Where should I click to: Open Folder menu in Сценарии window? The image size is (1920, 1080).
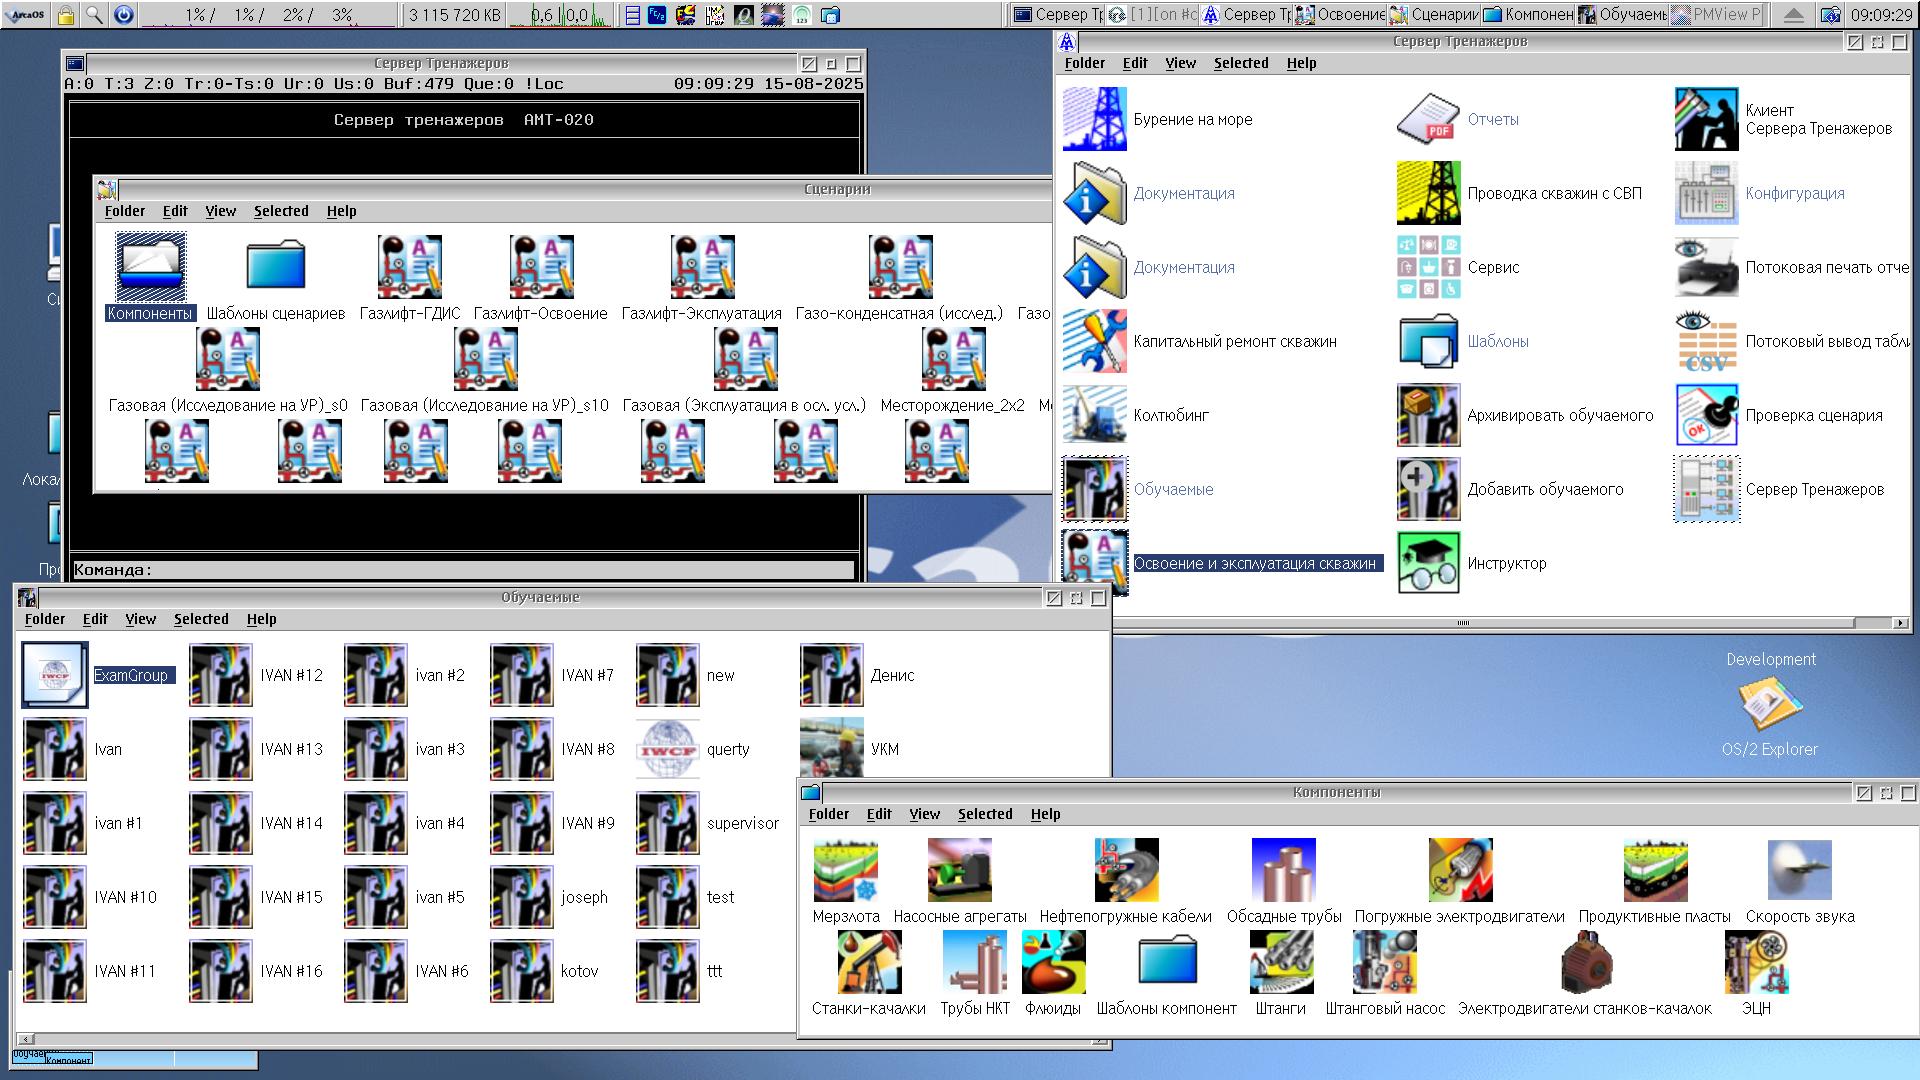125,211
